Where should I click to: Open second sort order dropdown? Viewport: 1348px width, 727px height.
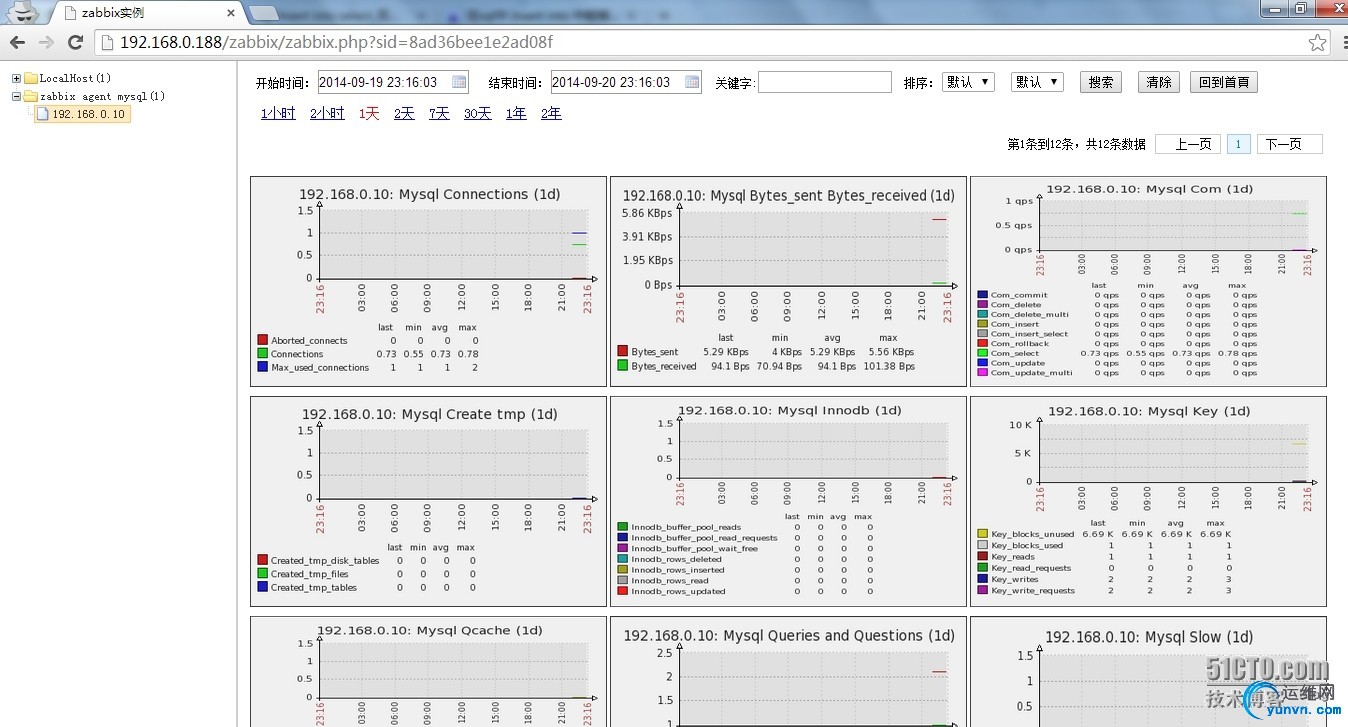tap(1037, 82)
